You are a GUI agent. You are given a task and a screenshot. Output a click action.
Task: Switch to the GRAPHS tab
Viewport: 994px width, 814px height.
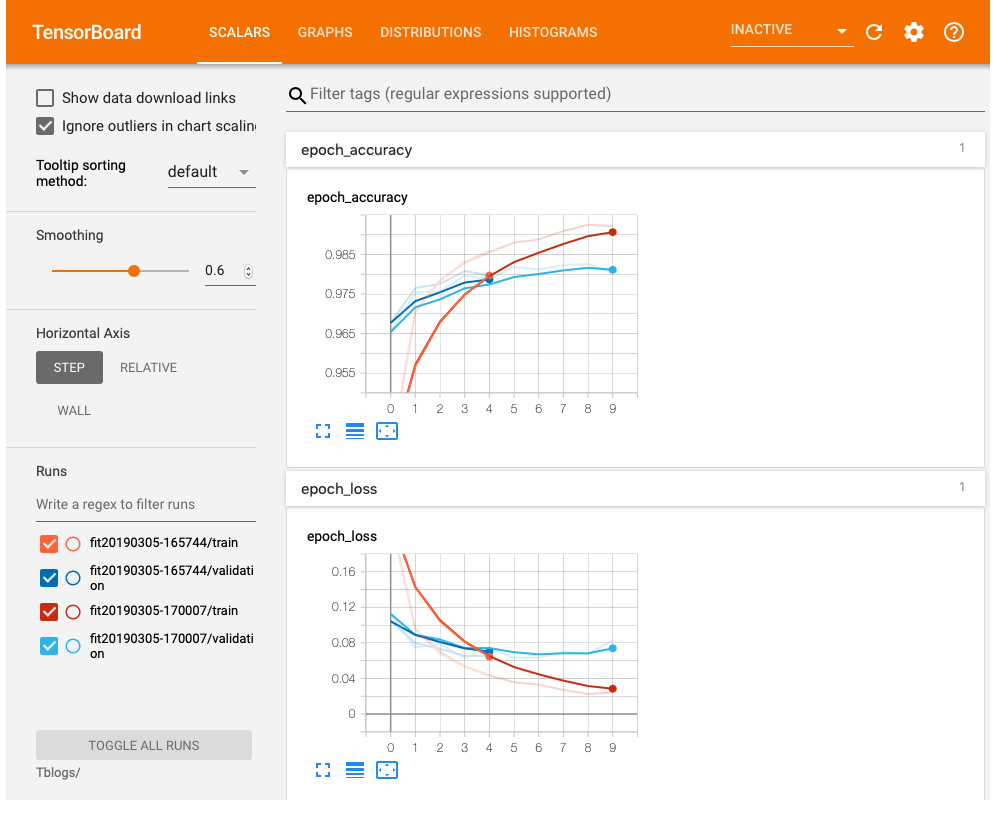325,32
